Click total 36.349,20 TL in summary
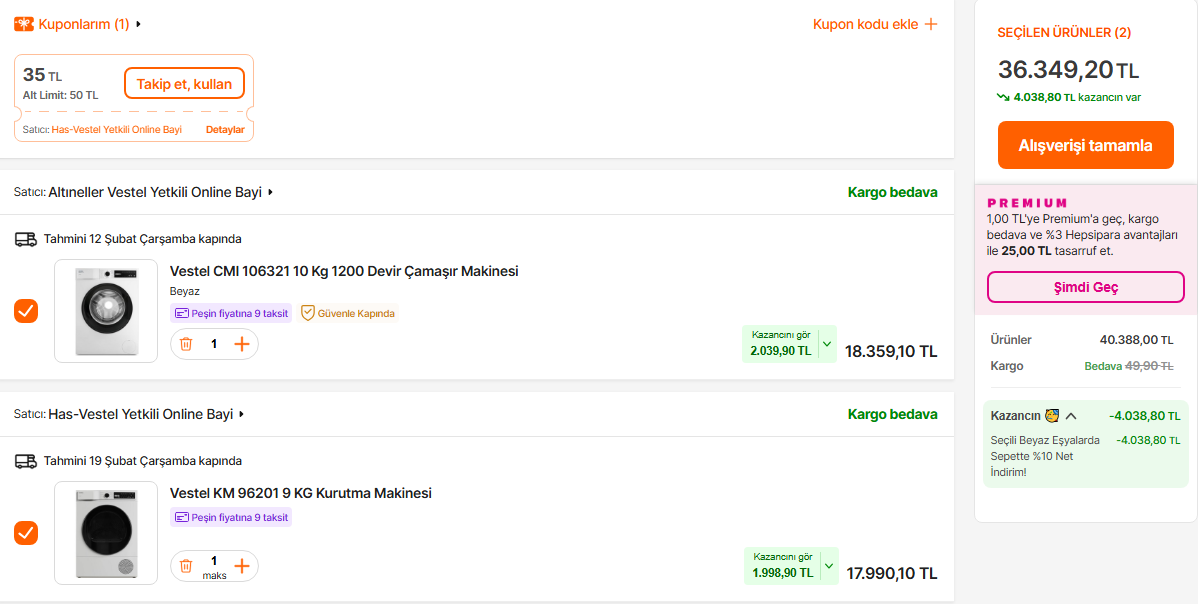1198x604 pixels. click(1068, 69)
